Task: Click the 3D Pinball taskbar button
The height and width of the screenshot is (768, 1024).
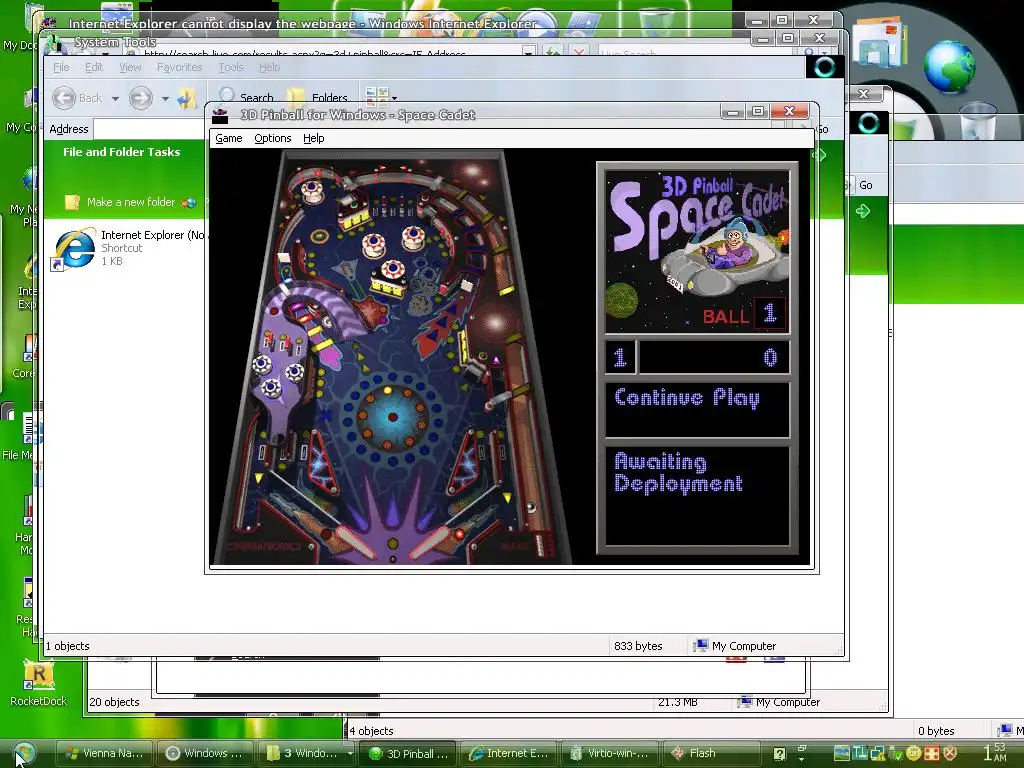Action: coord(409,753)
